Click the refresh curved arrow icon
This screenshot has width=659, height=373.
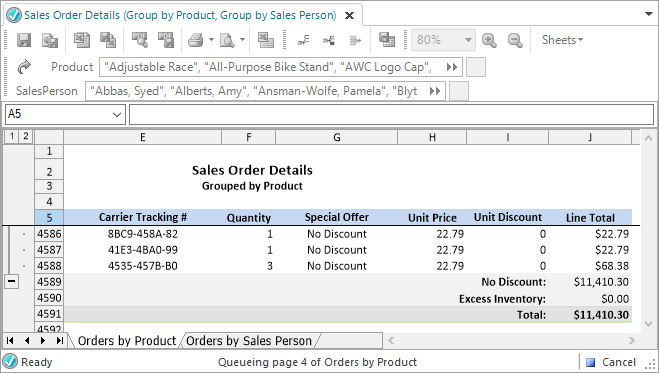[24, 67]
